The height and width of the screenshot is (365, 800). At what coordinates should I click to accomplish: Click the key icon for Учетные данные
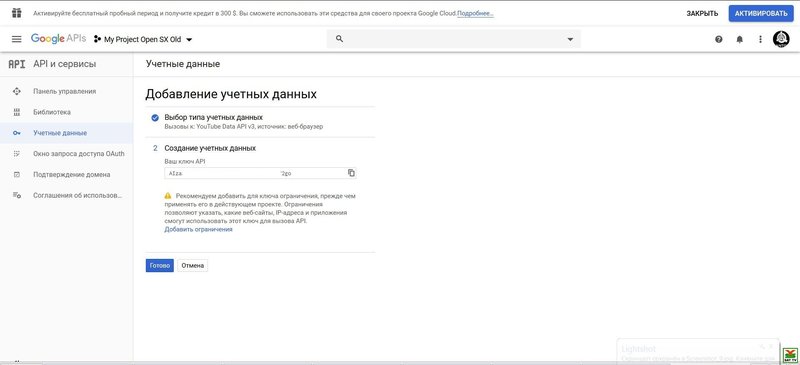point(17,133)
